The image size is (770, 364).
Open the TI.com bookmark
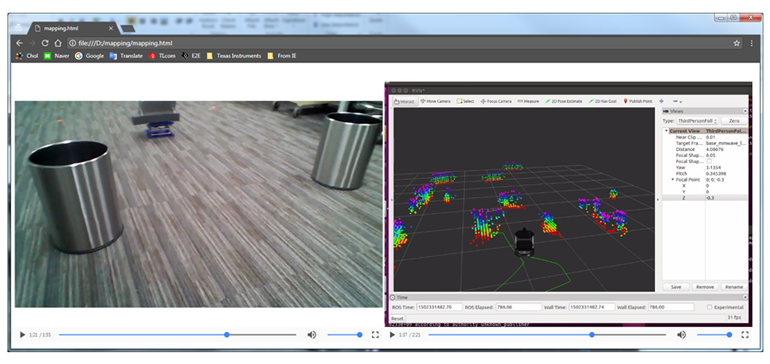pos(162,56)
